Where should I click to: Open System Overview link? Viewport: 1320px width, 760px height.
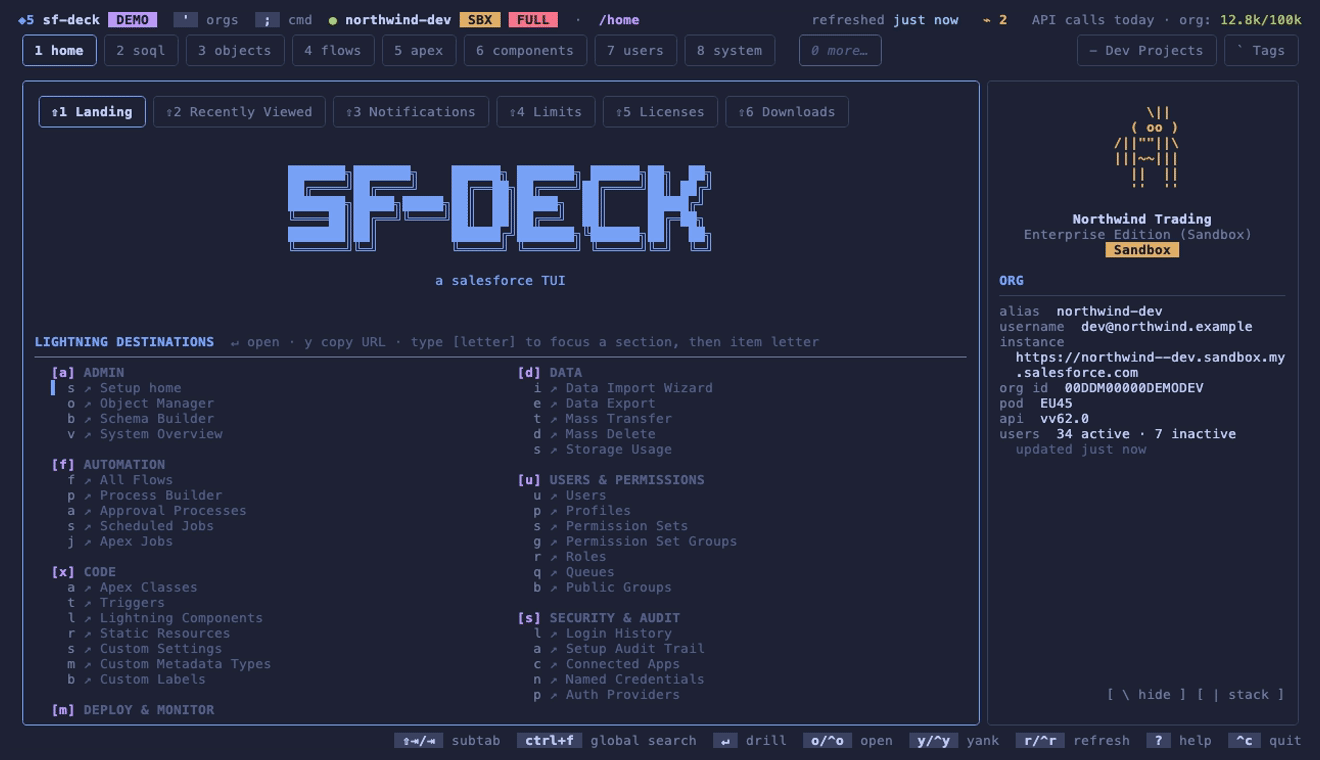tap(145, 434)
